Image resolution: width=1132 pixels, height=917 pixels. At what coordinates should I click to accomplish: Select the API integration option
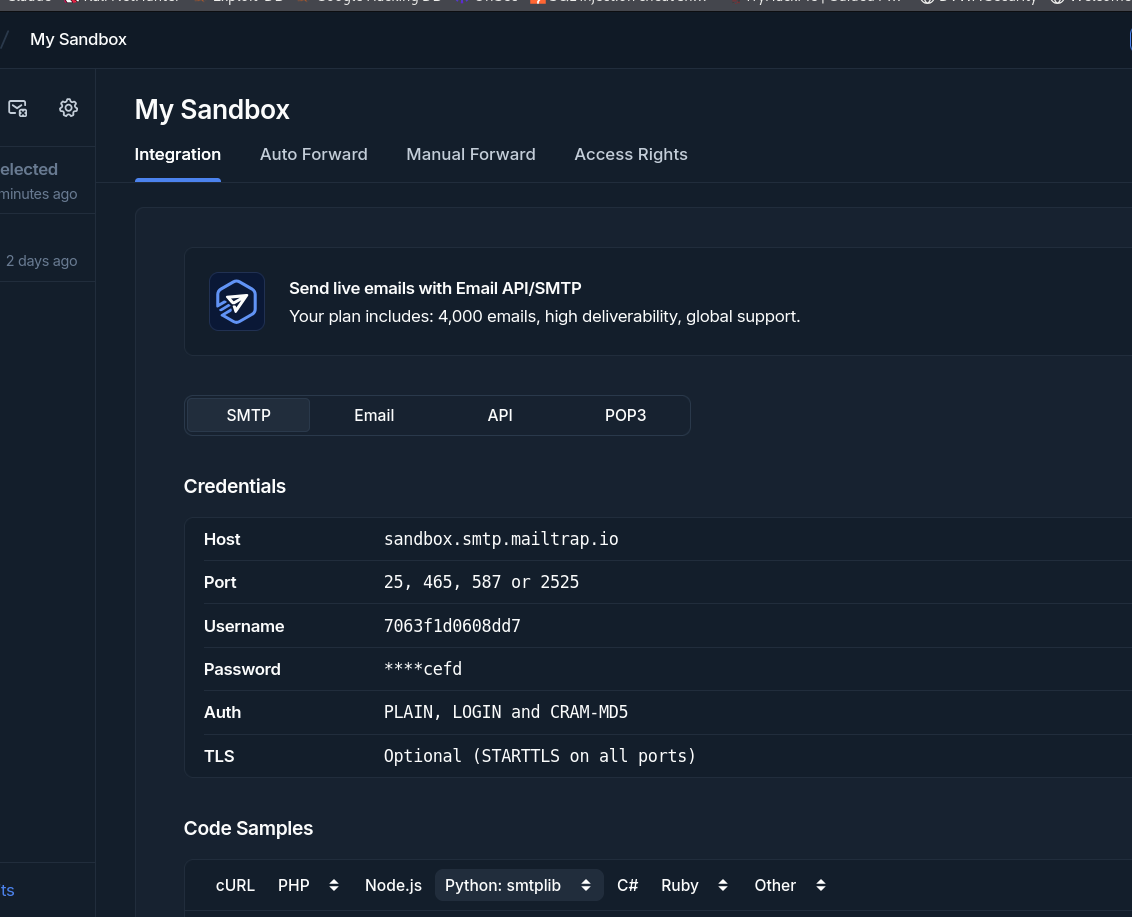point(500,415)
